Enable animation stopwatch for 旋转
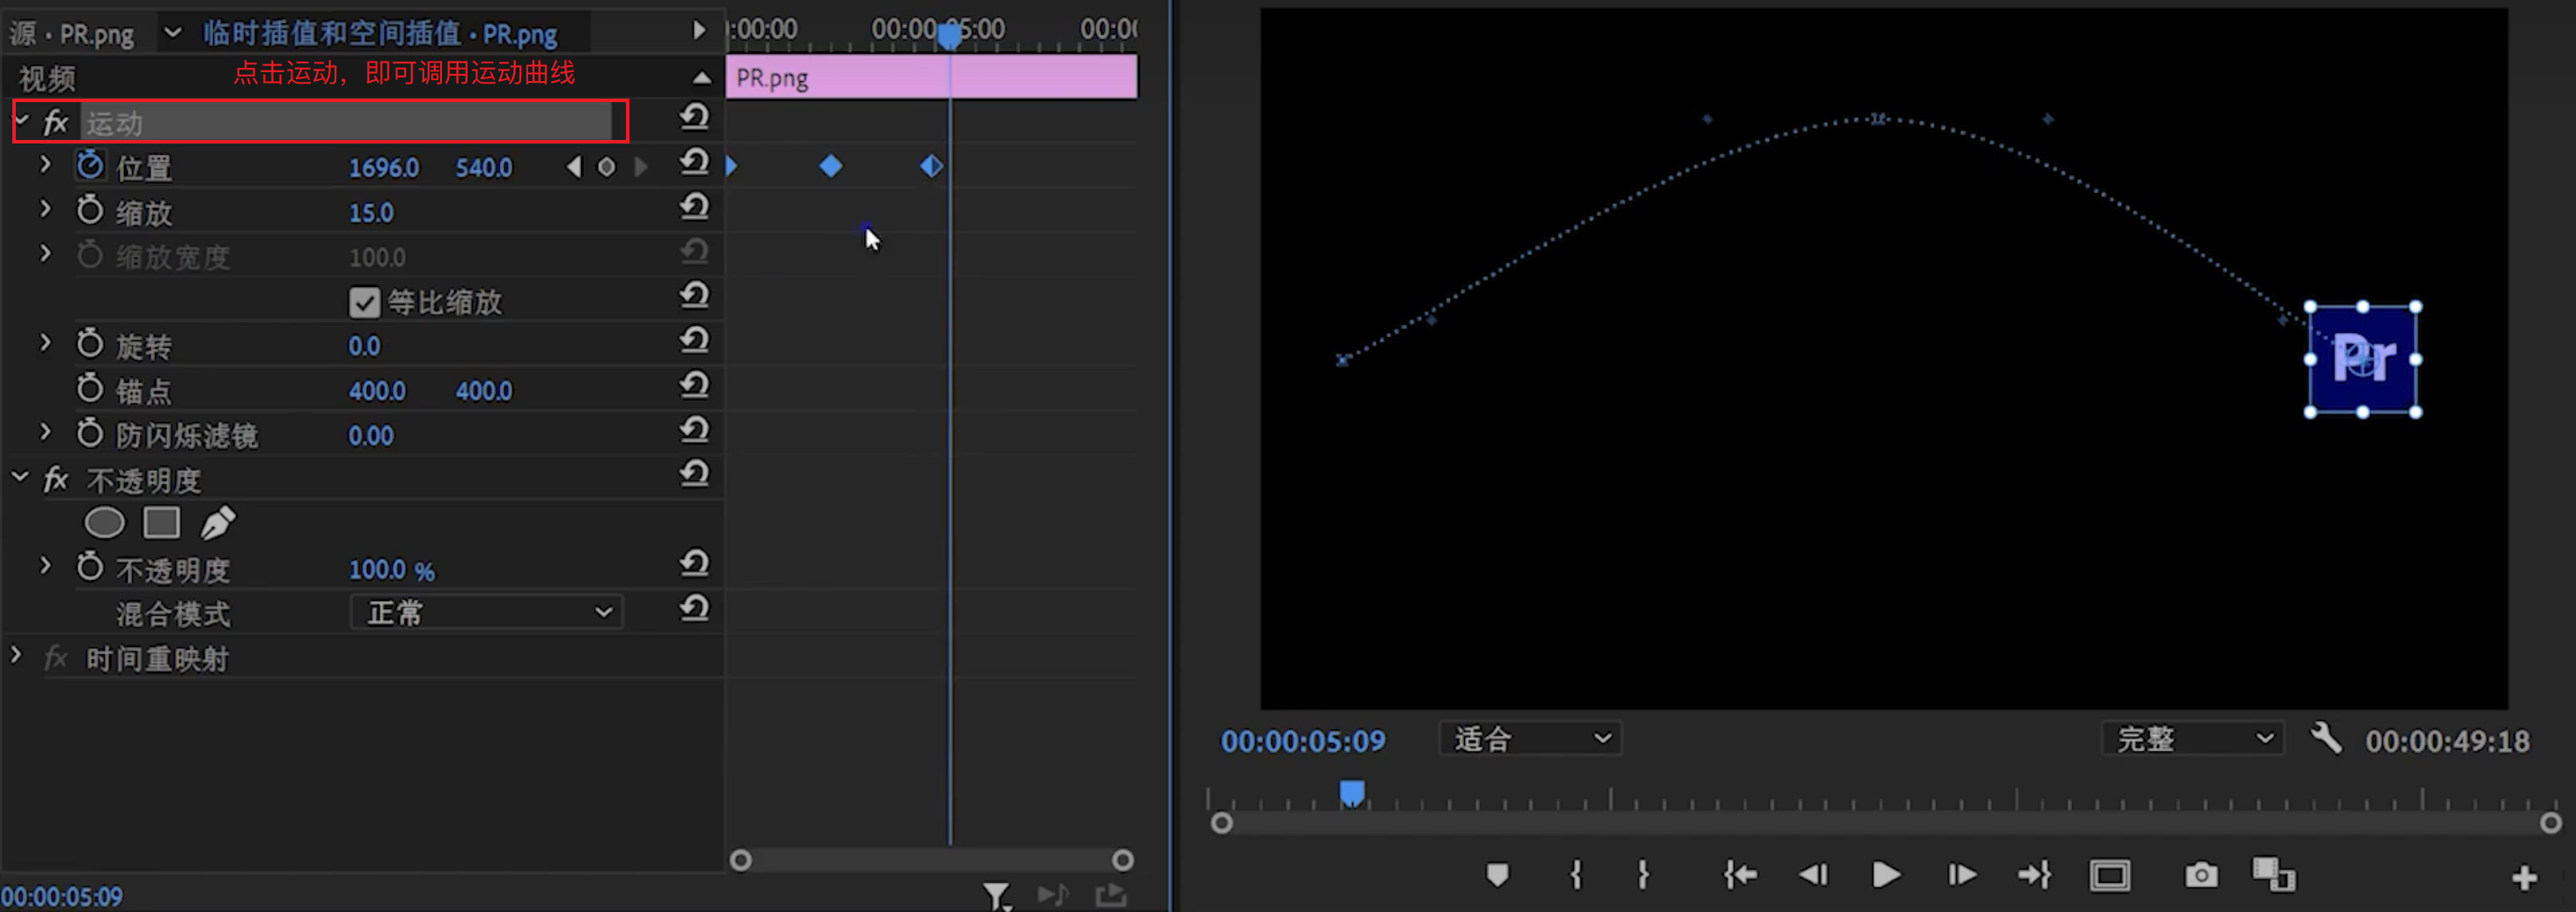This screenshot has height=912, width=2576. [x=90, y=345]
